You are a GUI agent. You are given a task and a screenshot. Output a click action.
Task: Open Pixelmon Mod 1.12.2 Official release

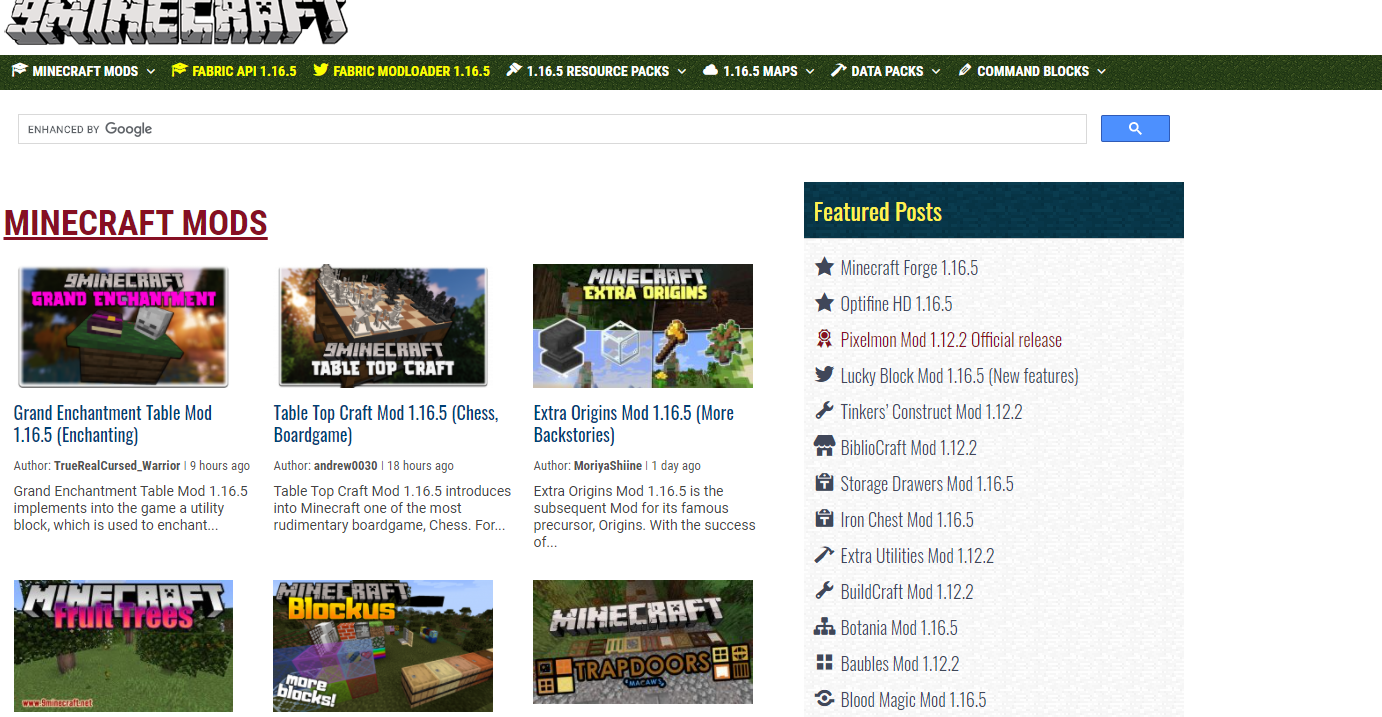pos(951,340)
